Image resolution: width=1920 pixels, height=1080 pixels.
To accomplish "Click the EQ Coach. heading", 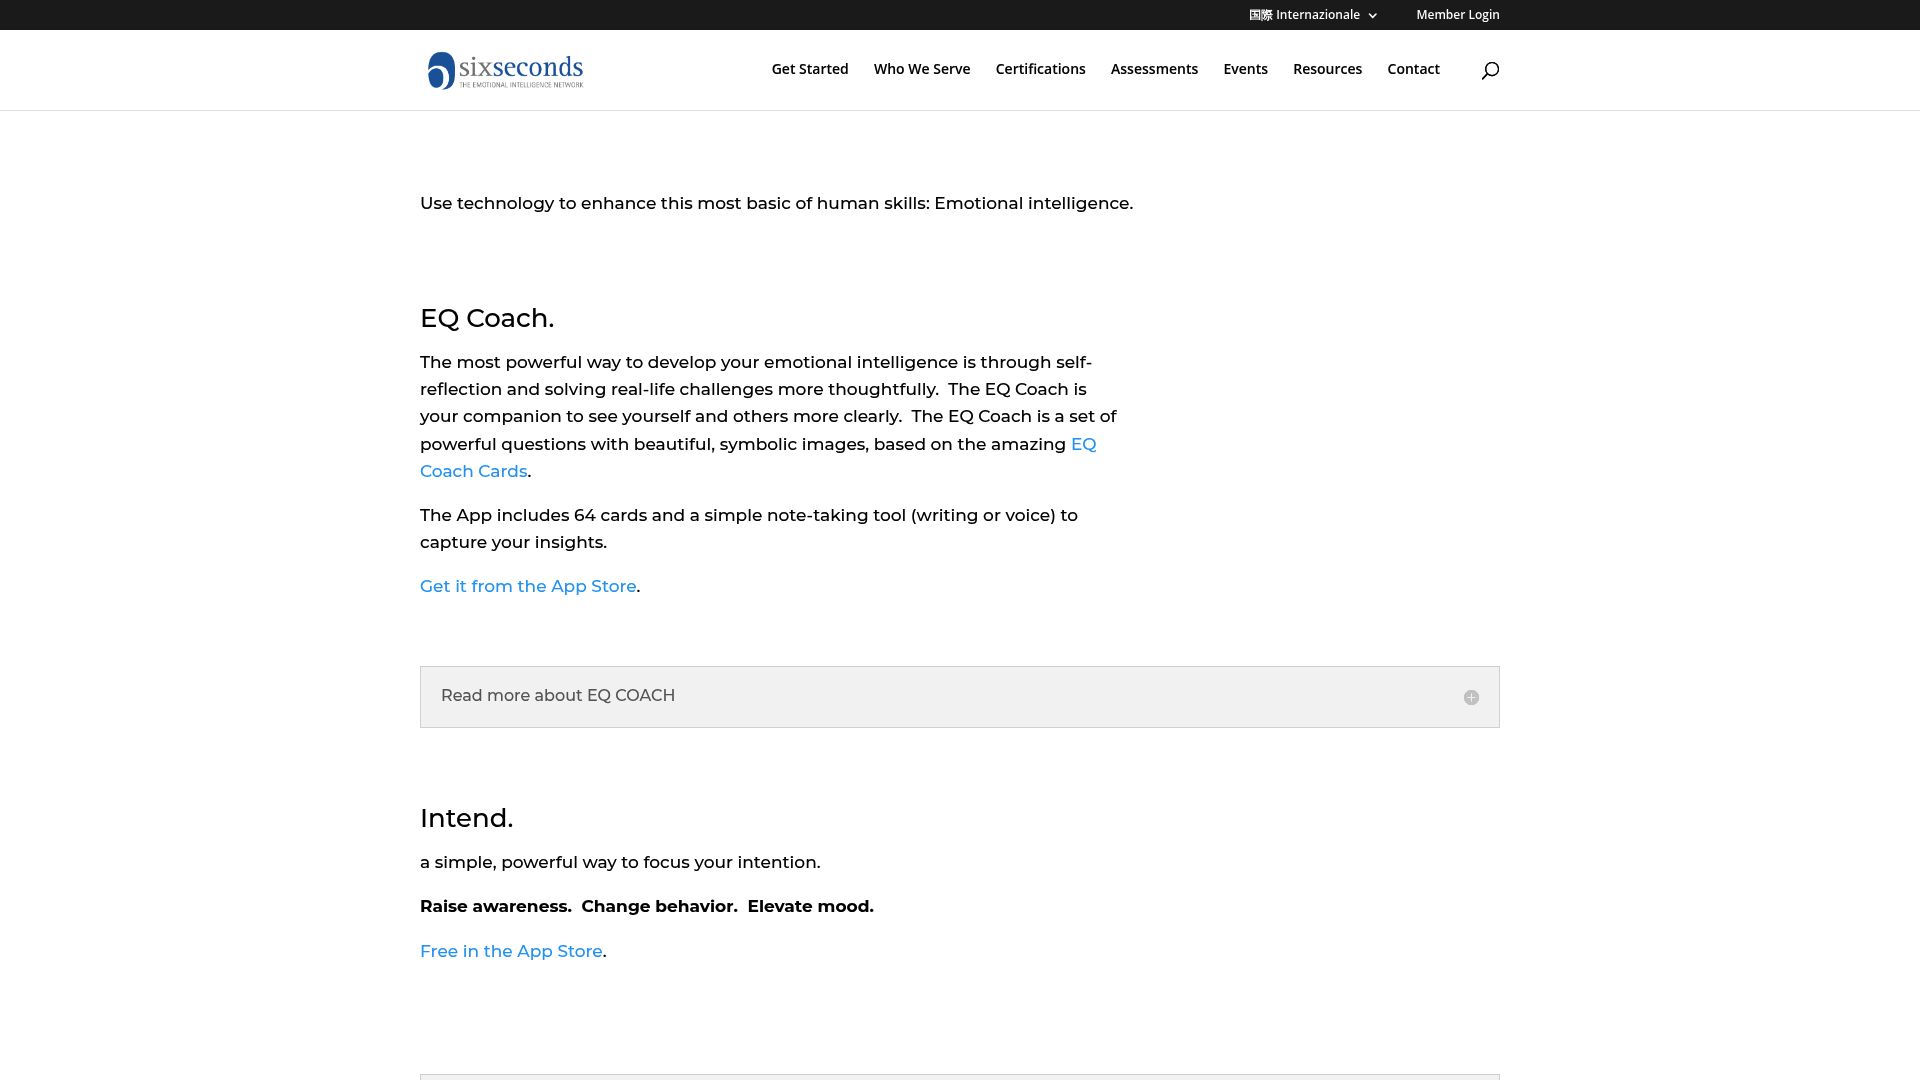I will click(x=487, y=319).
